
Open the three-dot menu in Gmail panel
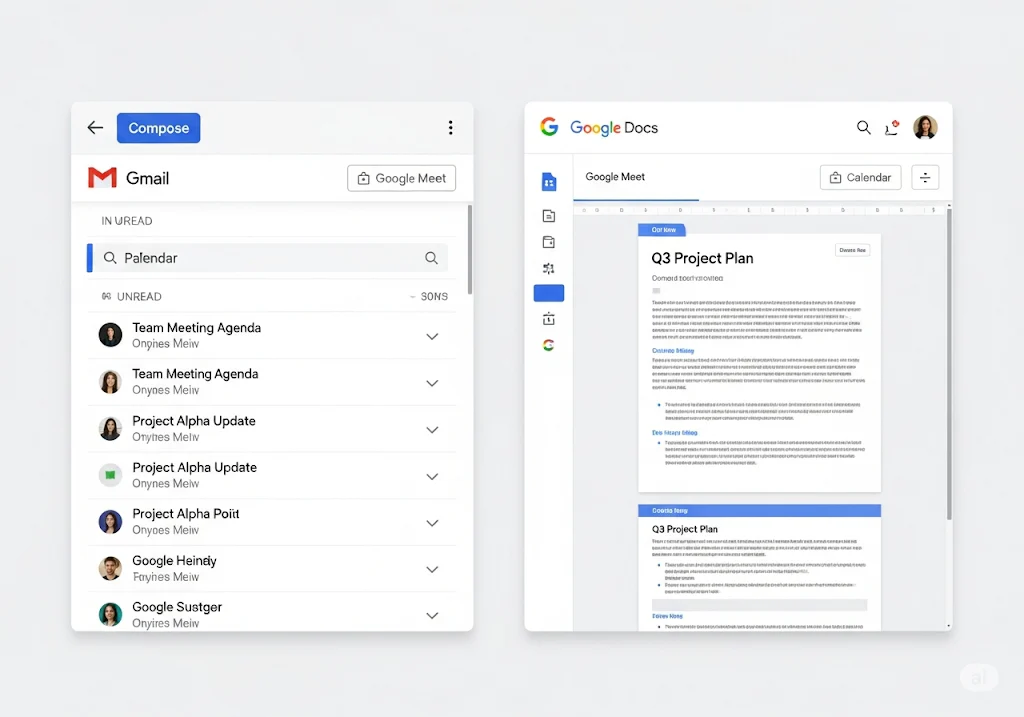451,127
